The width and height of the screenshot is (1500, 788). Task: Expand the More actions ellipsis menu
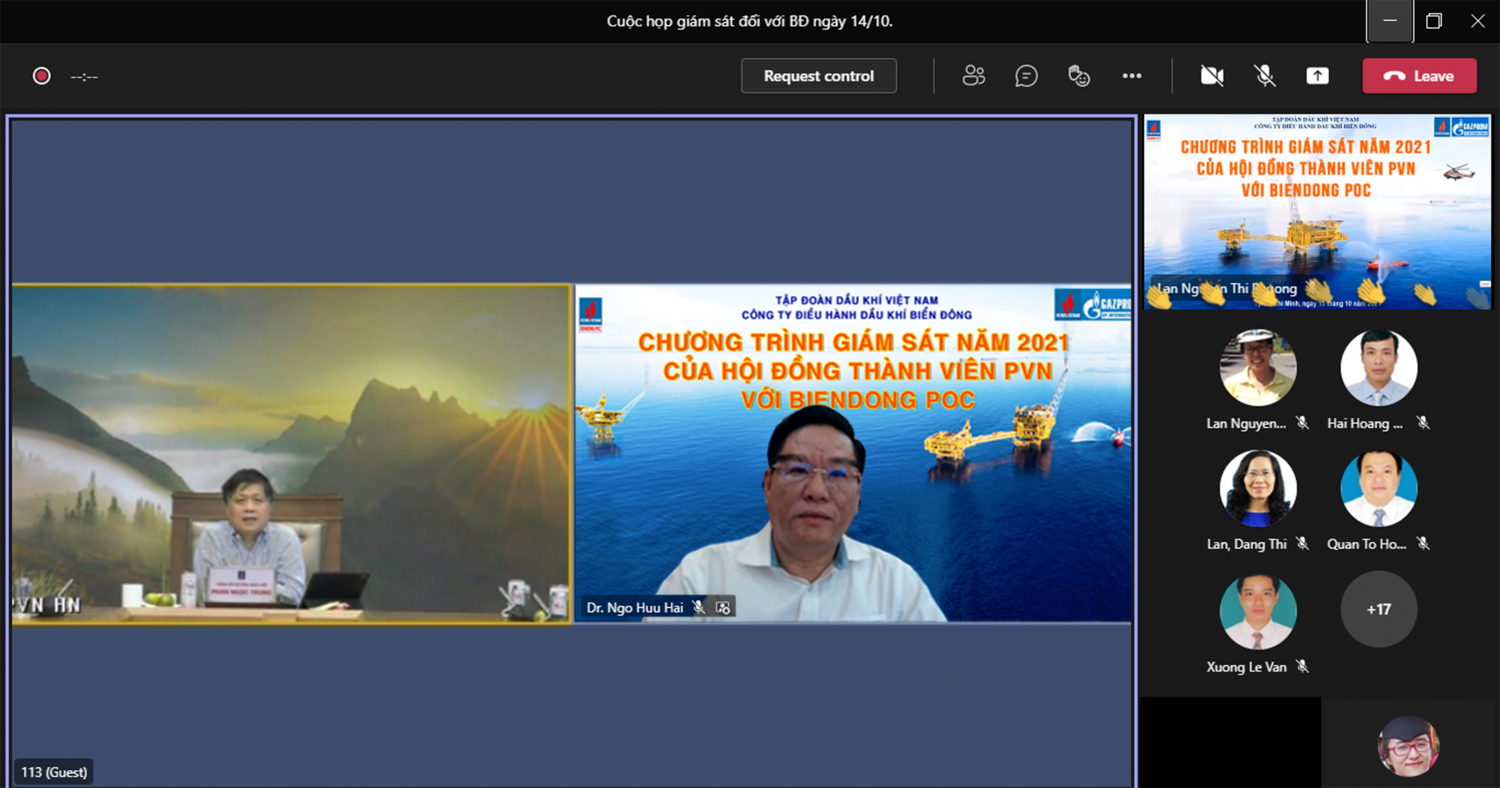pos(1131,76)
